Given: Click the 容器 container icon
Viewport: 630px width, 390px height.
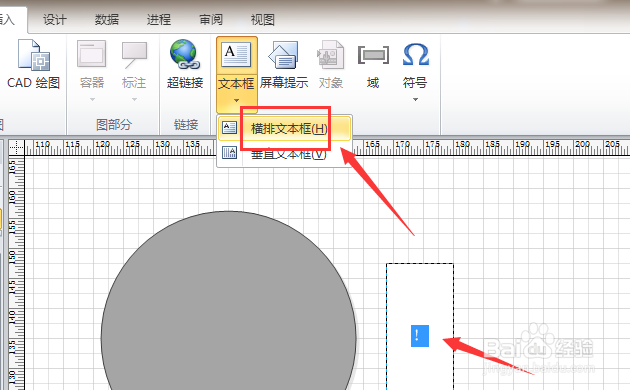Looking at the screenshot, I should click(92, 54).
